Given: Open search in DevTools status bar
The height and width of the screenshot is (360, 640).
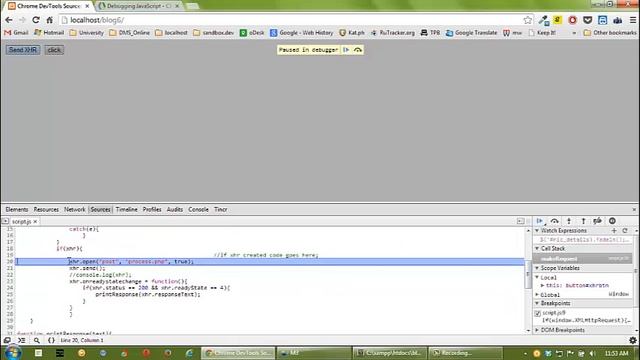Looking at the screenshot, I should pyautogui.click(x=37, y=340).
